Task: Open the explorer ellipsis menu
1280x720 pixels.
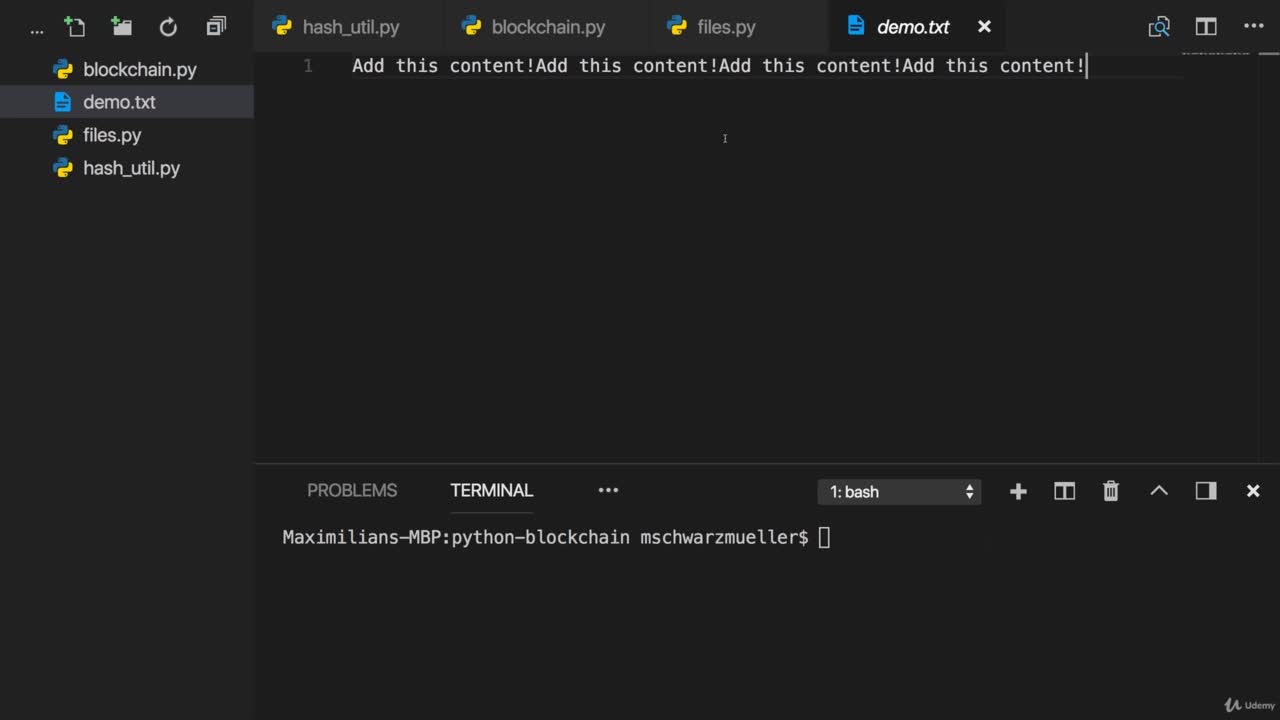Action: (37, 29)
